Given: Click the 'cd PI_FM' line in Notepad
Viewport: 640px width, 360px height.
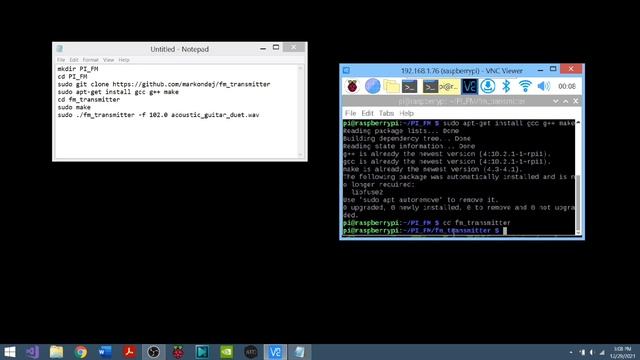Looking at the screenshot, I should coord(72,76).
